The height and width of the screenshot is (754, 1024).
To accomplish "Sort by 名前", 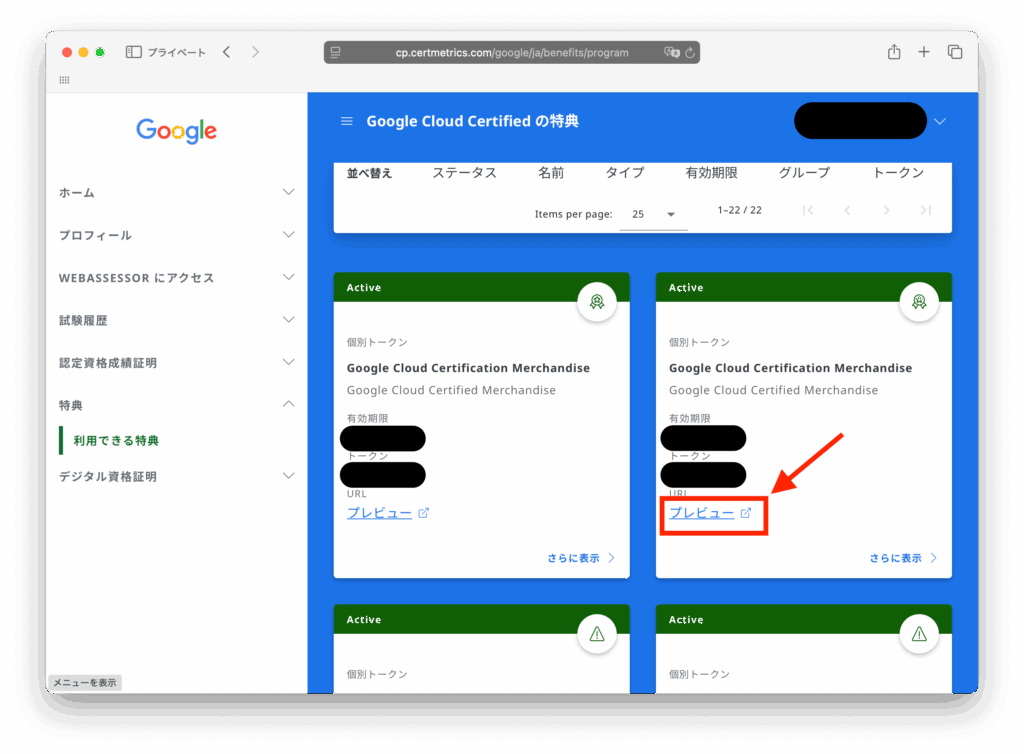I will pos(551,173).
